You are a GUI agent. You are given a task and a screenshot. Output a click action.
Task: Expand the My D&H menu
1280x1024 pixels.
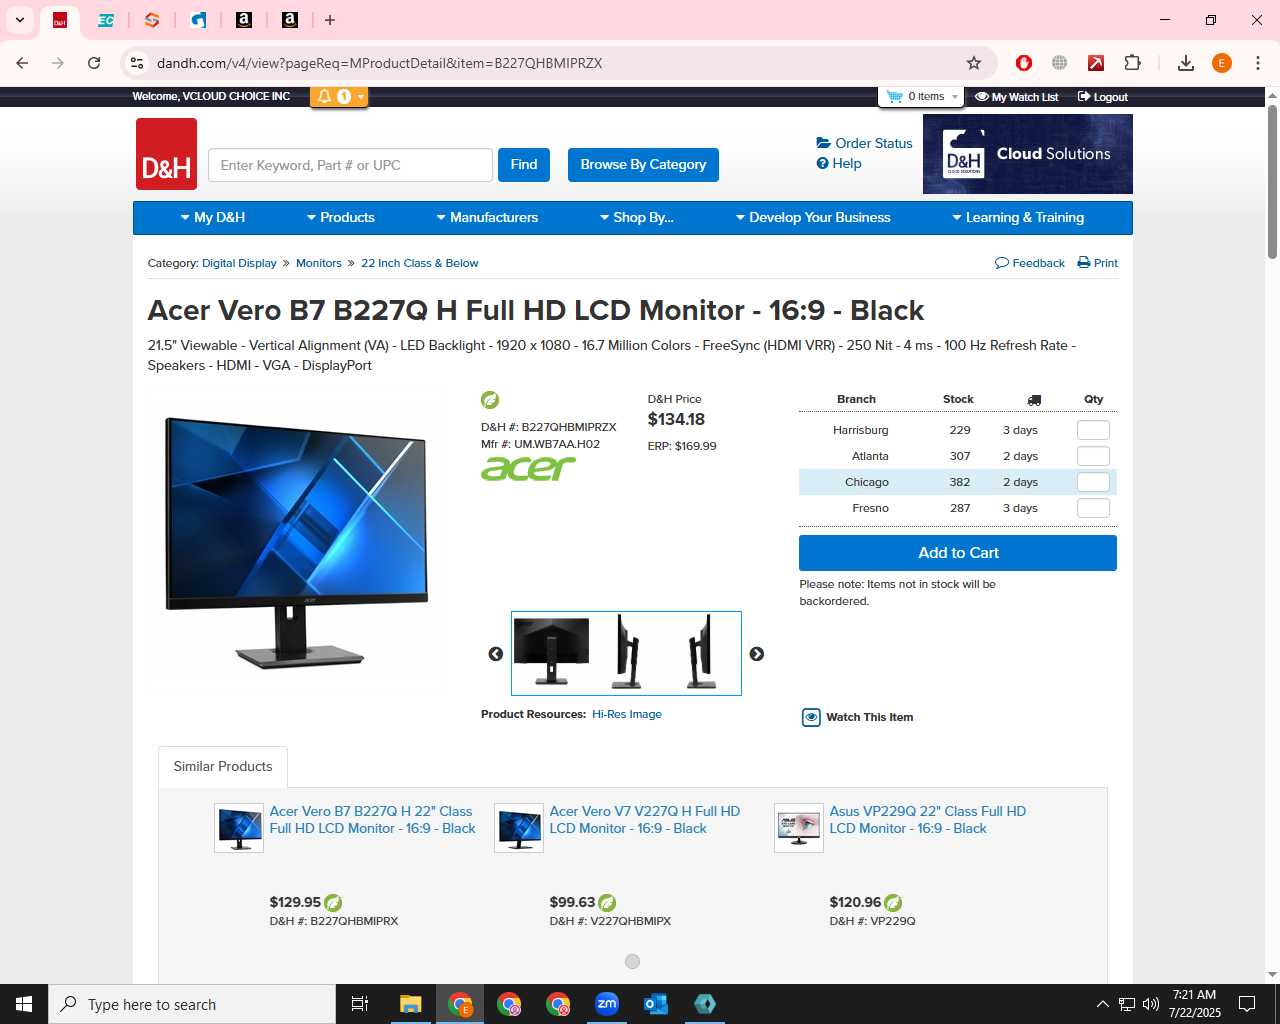[x=213, y=217]
